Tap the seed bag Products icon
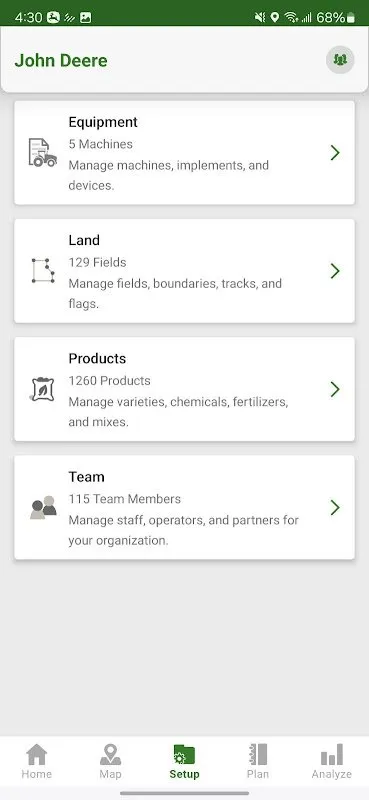Viewport: 369px width, 800px height. [x=42, y=389]
